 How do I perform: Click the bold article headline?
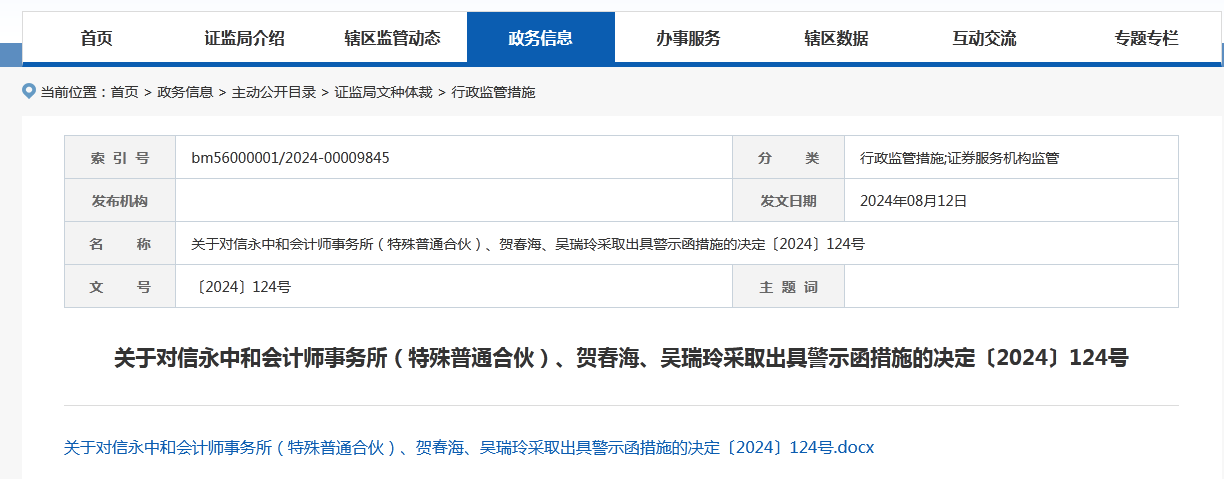click(621, 358)
